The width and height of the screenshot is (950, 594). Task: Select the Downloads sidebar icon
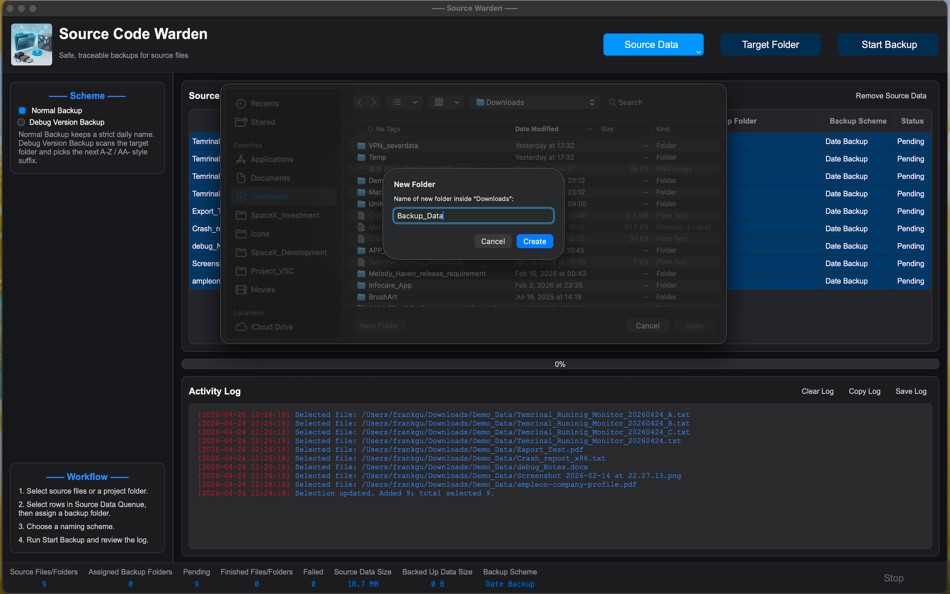[x=241, y=196]
